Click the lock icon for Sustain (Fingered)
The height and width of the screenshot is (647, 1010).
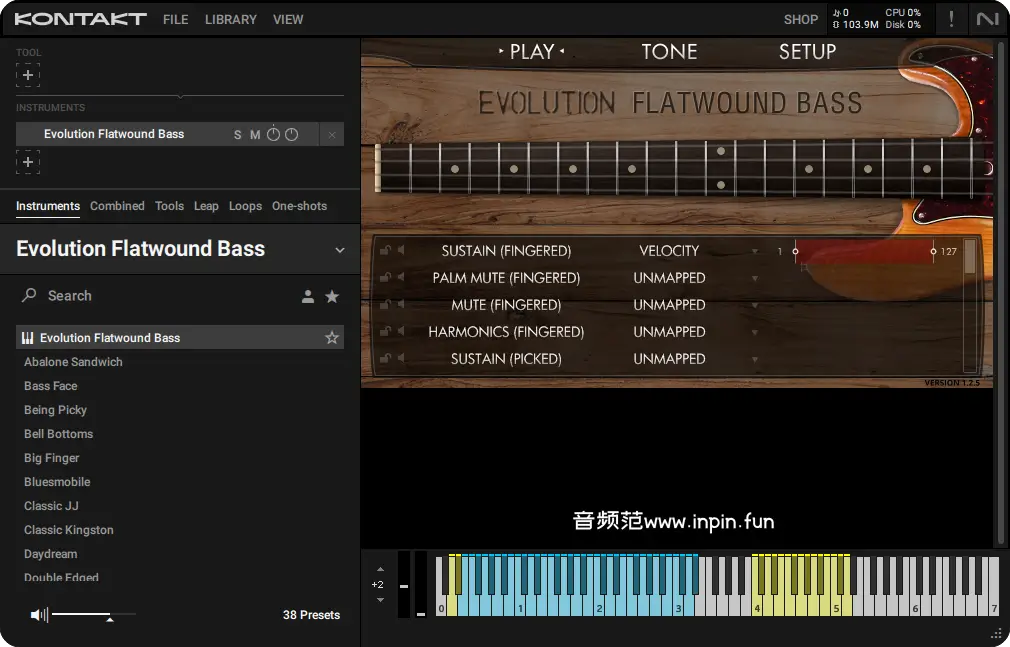tap(385, 251)
